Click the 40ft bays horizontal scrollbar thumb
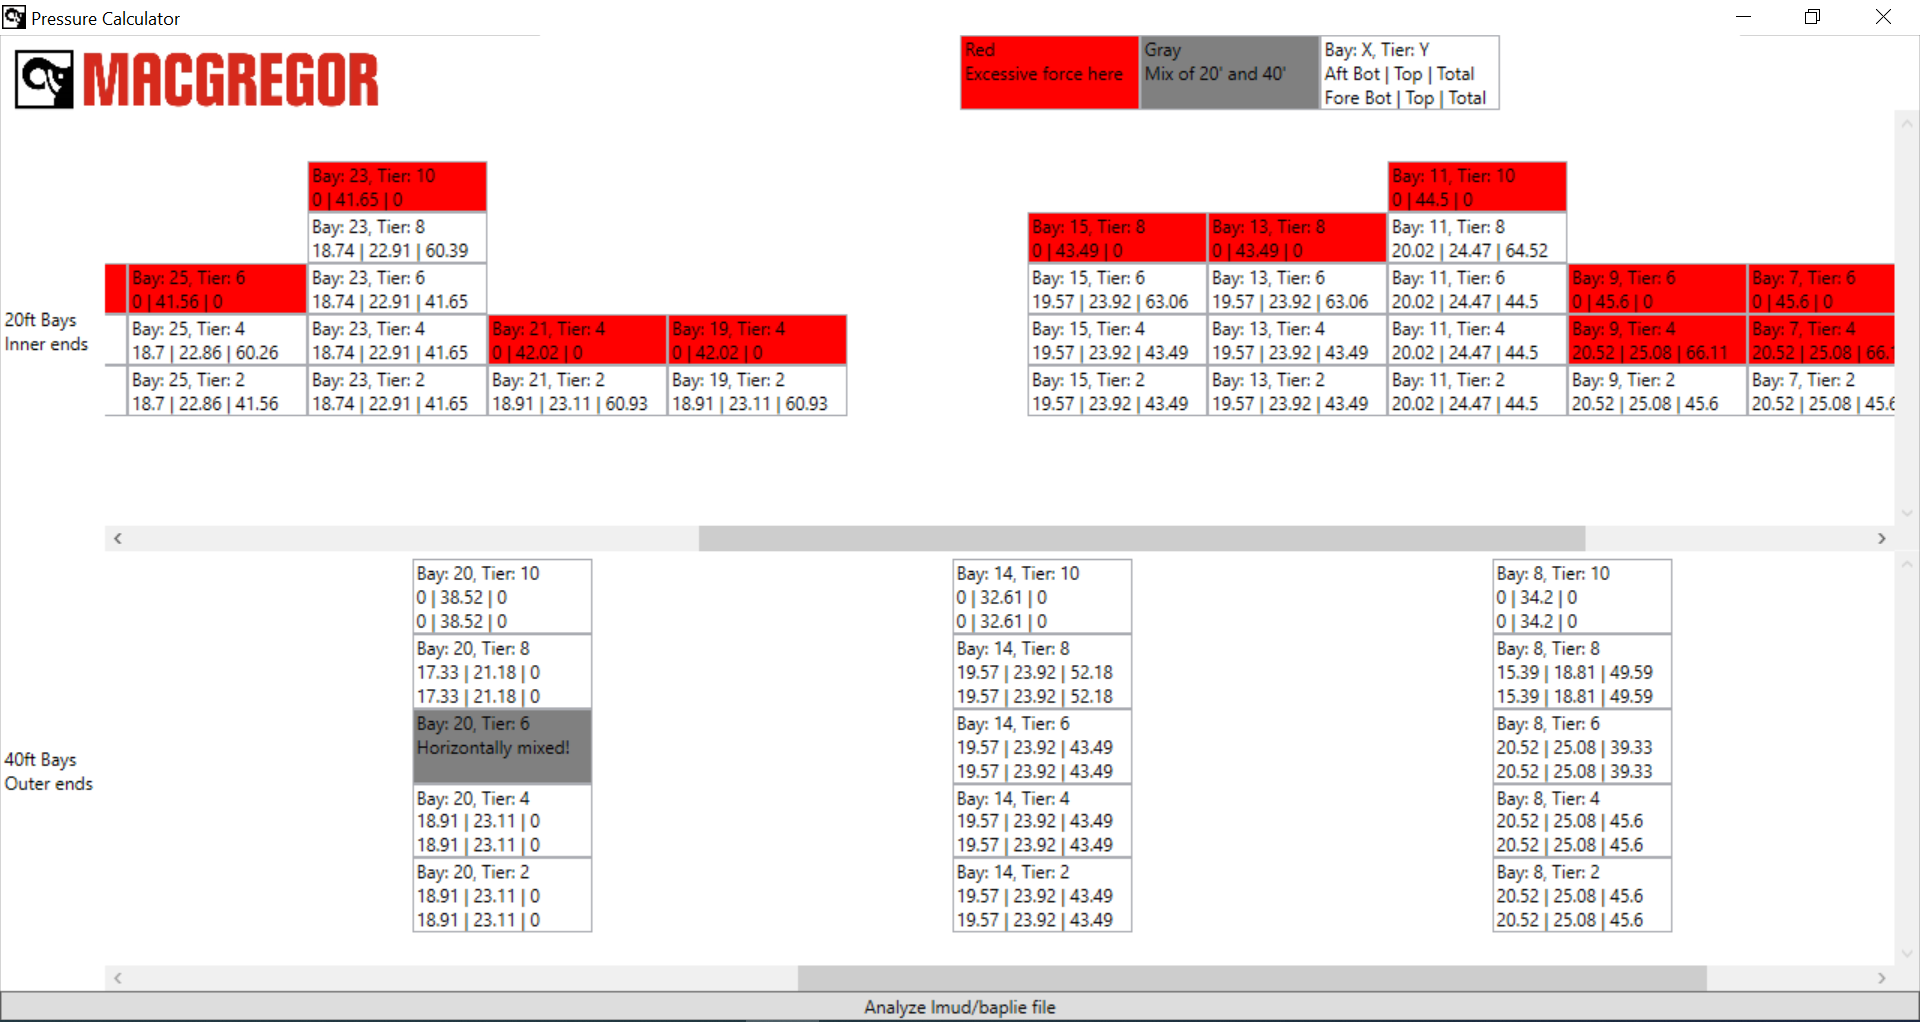 pyautogui.click(x=1251, y=978)
